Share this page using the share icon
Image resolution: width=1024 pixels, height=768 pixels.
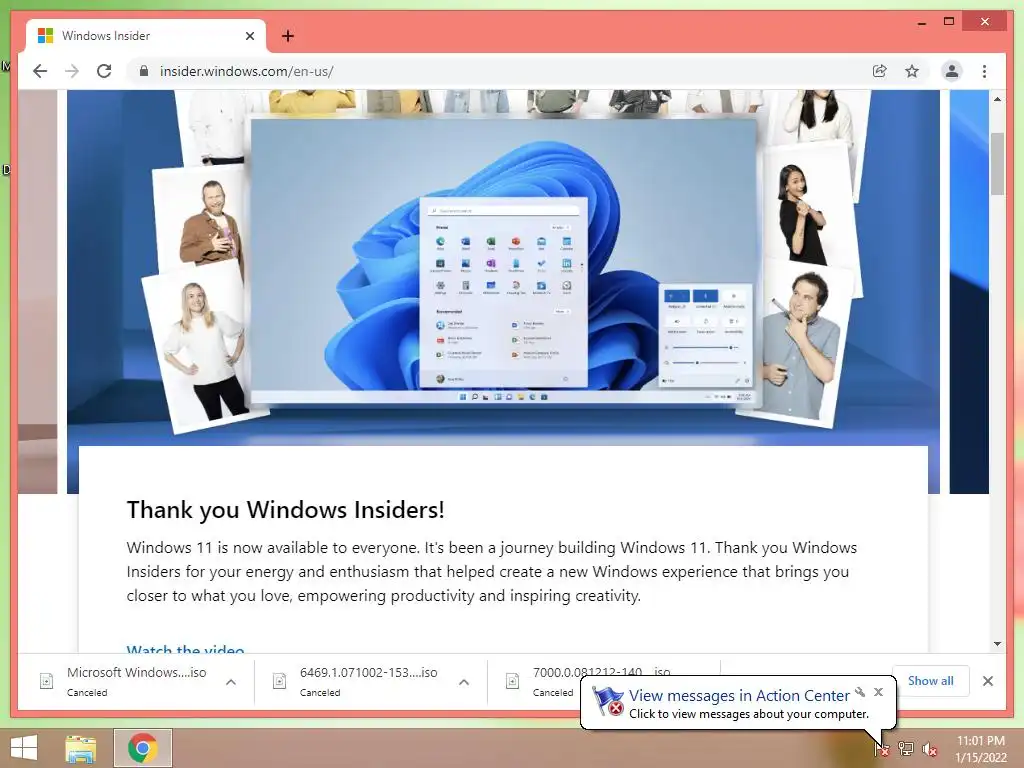click(x=880, y=71)
